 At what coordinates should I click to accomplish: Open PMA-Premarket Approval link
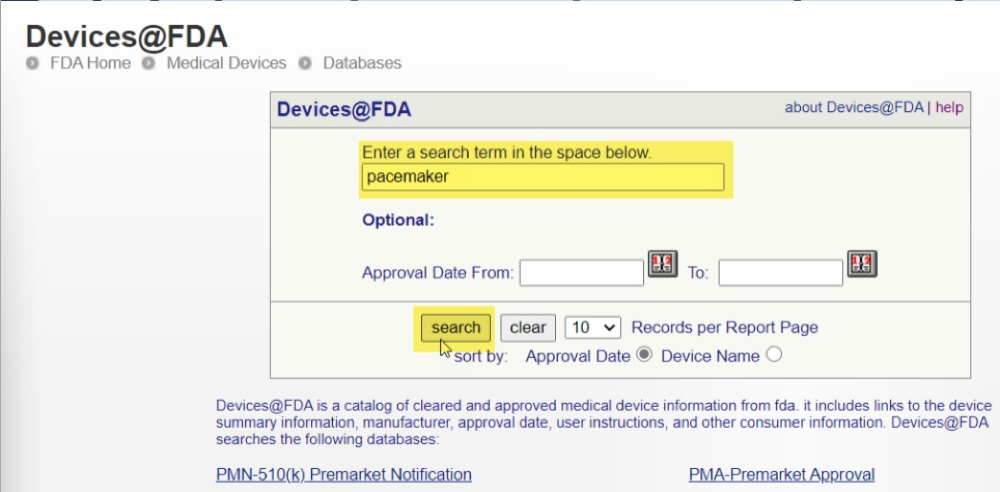pyautogui.click(x=782, y=474)
